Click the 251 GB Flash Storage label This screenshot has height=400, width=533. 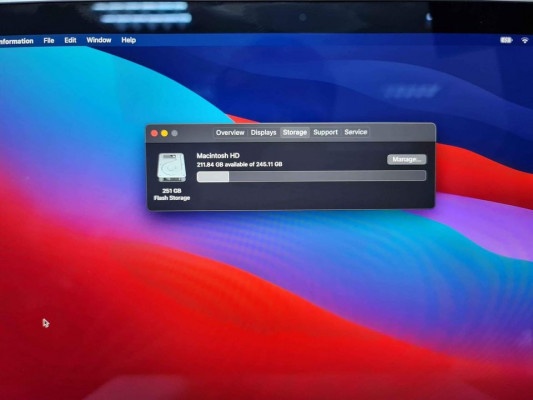(172, 194)
